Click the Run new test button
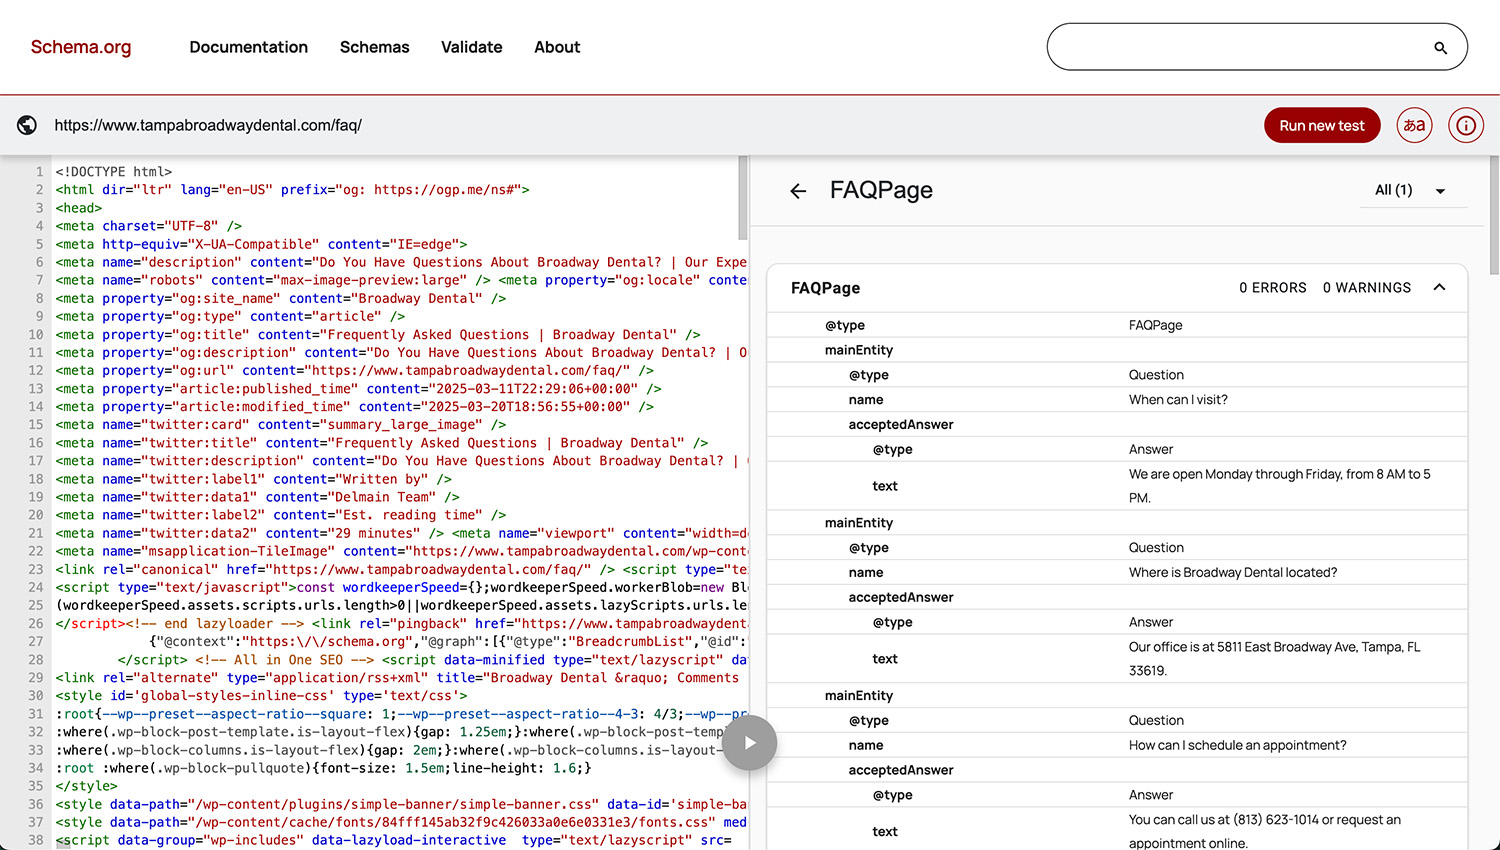This screenshot has height=850, width=1500. (1321, 125)
